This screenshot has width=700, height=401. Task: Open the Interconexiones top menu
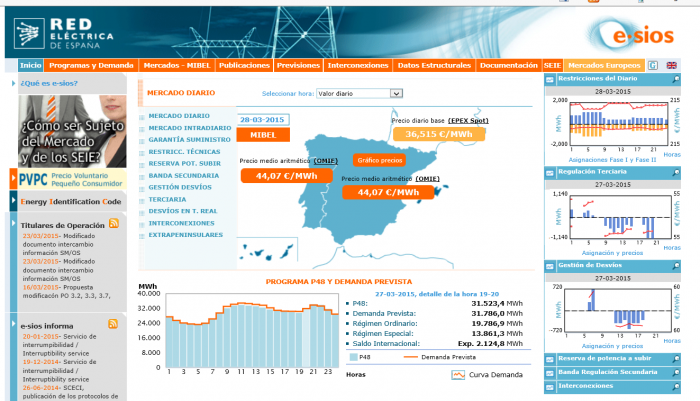click(358, 65)
